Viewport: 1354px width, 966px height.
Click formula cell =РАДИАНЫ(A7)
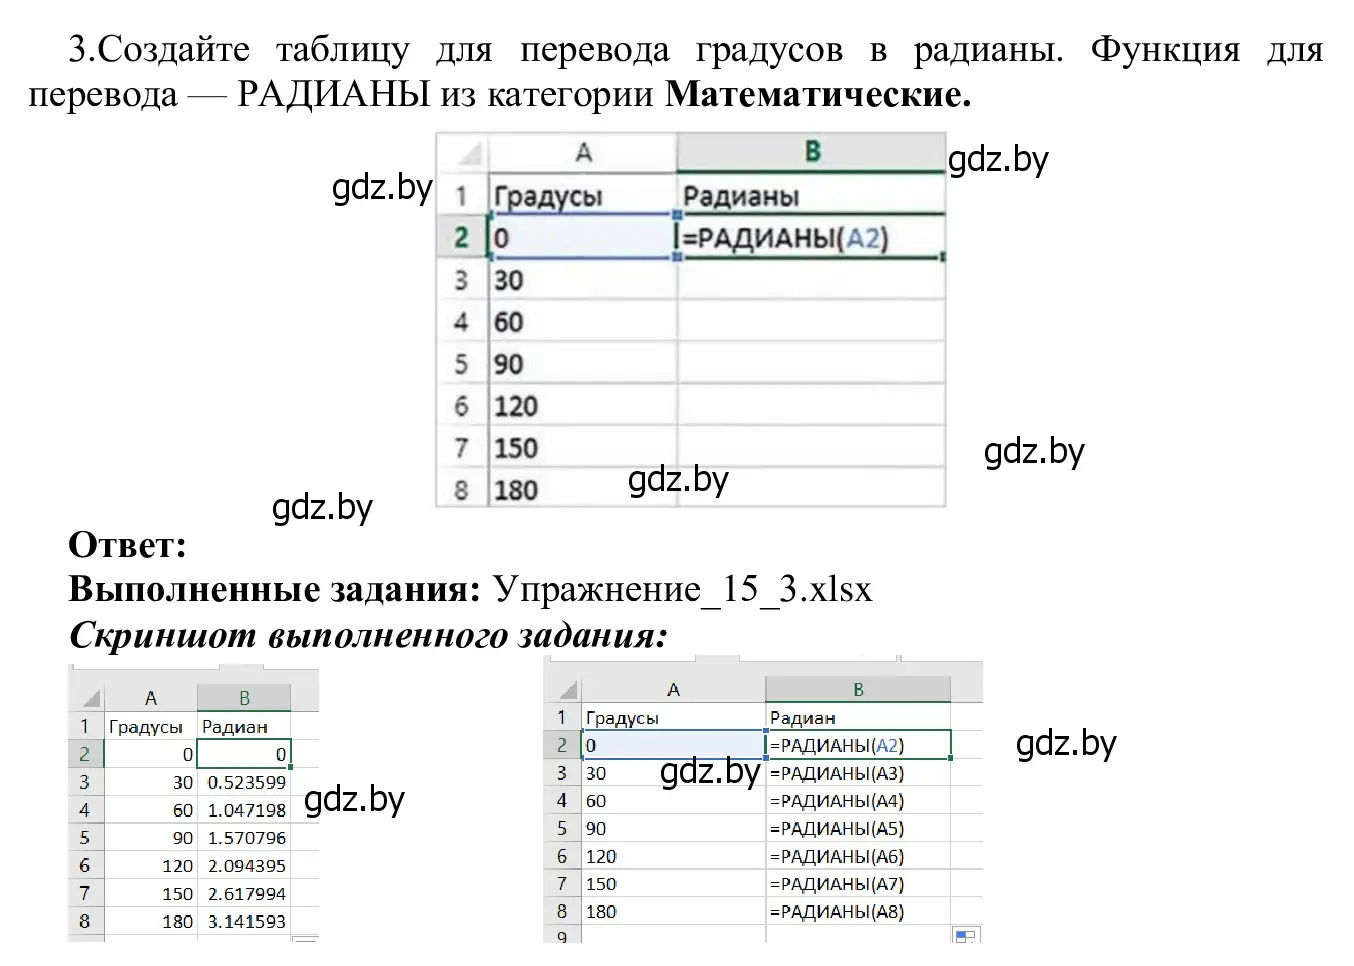(858, 884)
